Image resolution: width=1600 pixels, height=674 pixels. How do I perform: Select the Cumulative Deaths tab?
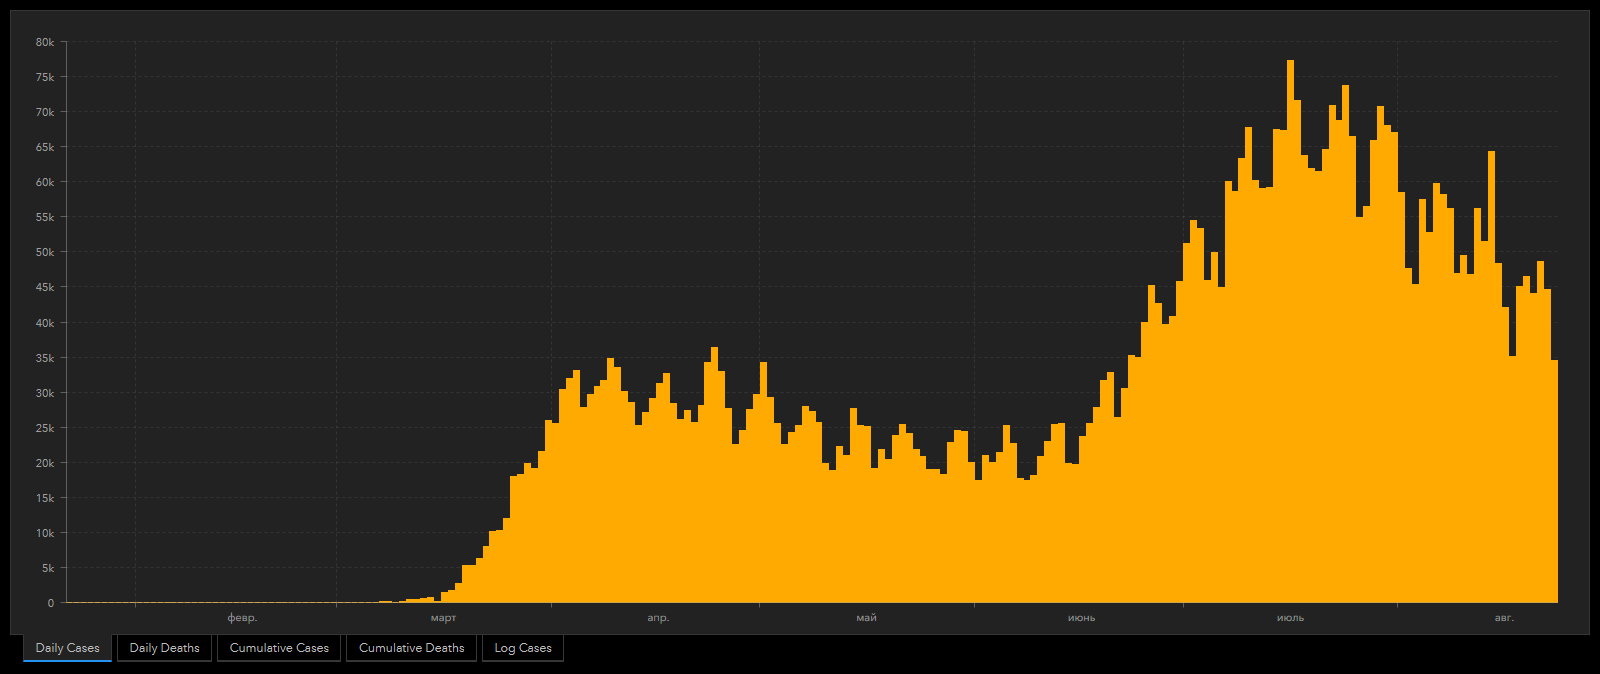(x=411, y=648)
